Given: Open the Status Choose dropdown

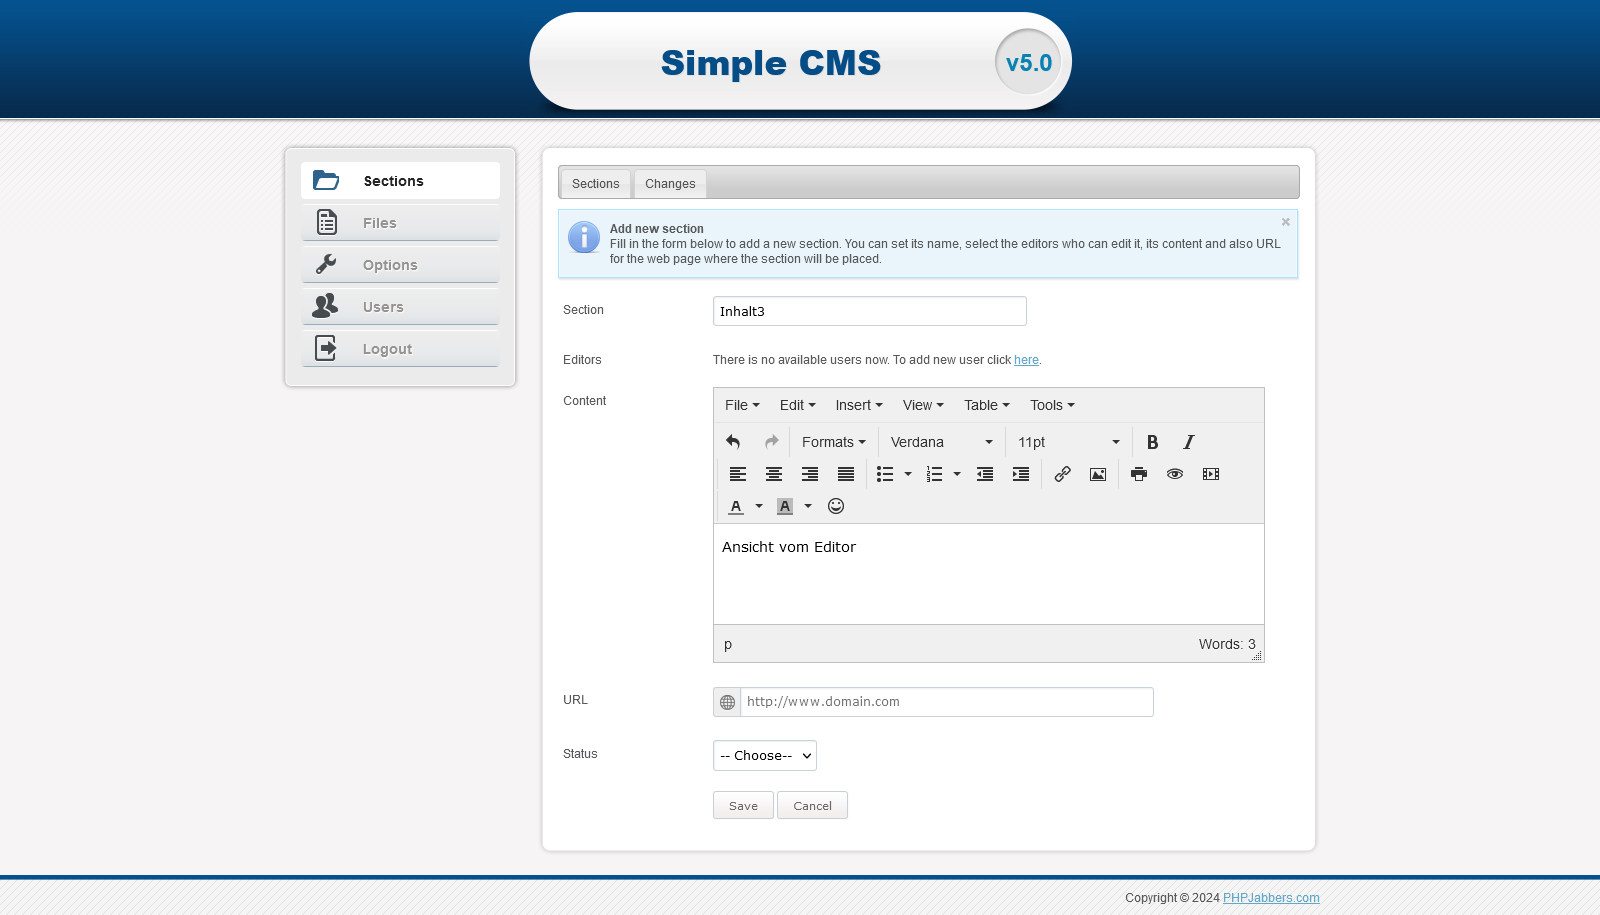Looking at the screenshot, I should [x=765, y=756].
